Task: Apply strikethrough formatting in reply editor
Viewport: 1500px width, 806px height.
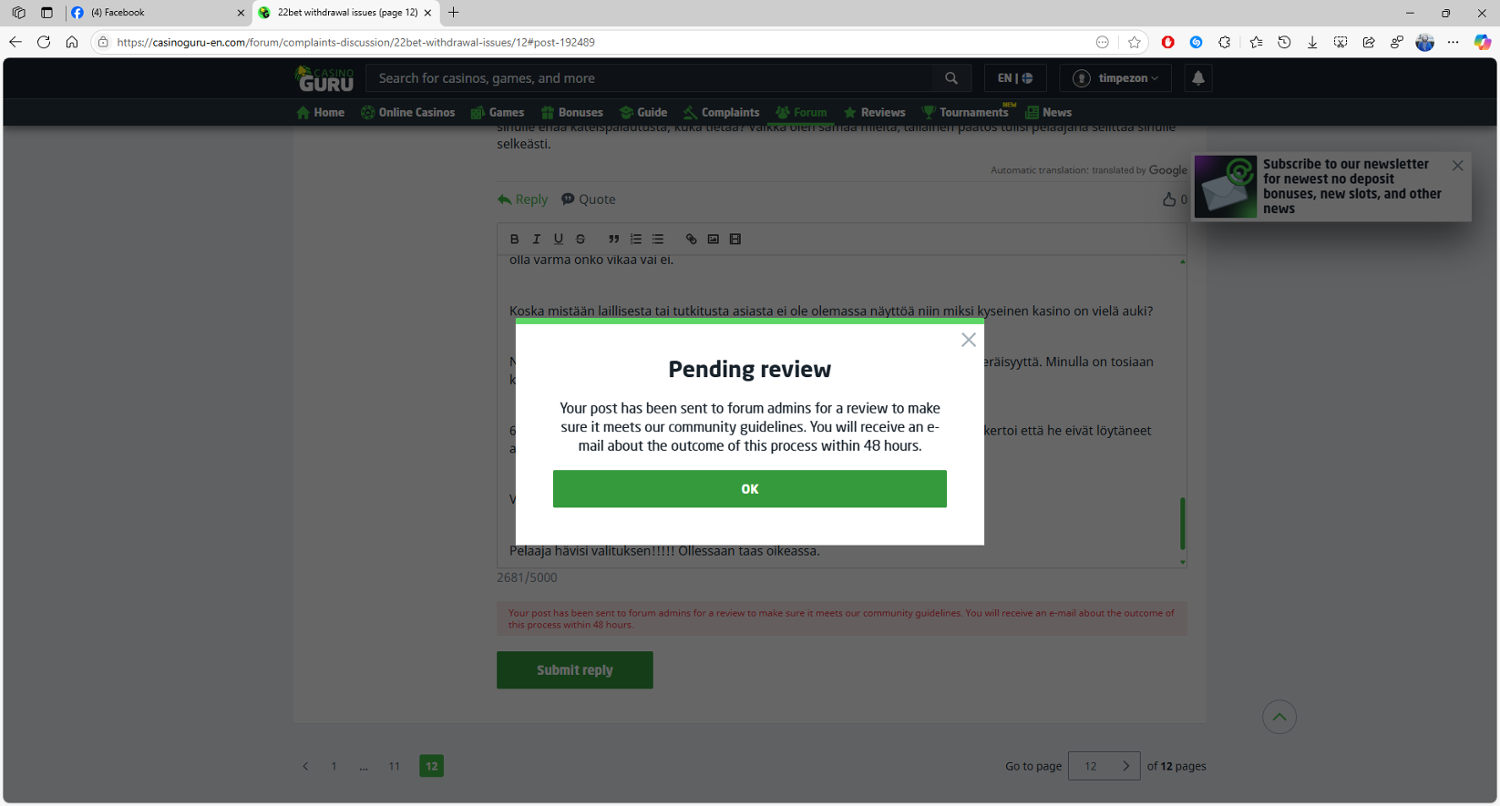Action: point(580,239)
